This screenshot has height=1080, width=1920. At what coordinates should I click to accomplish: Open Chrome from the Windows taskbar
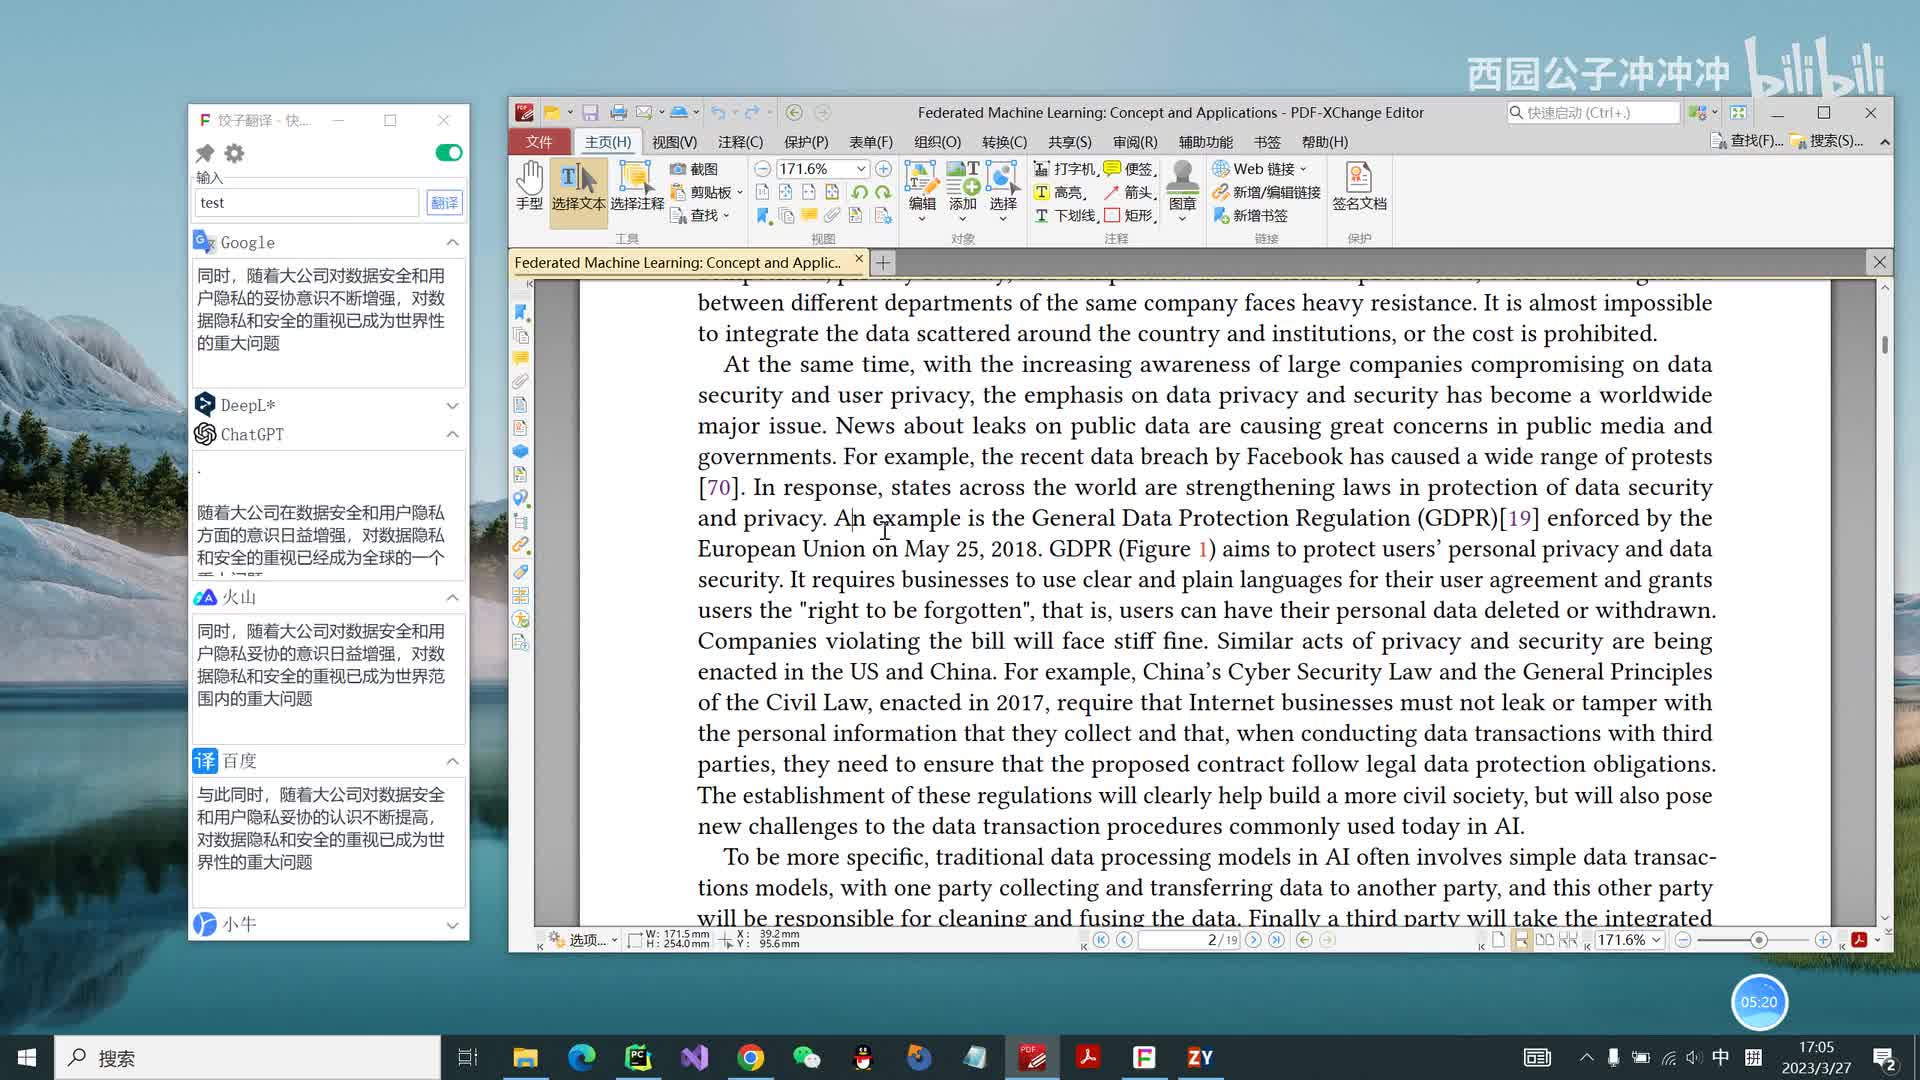(751, 1057)
